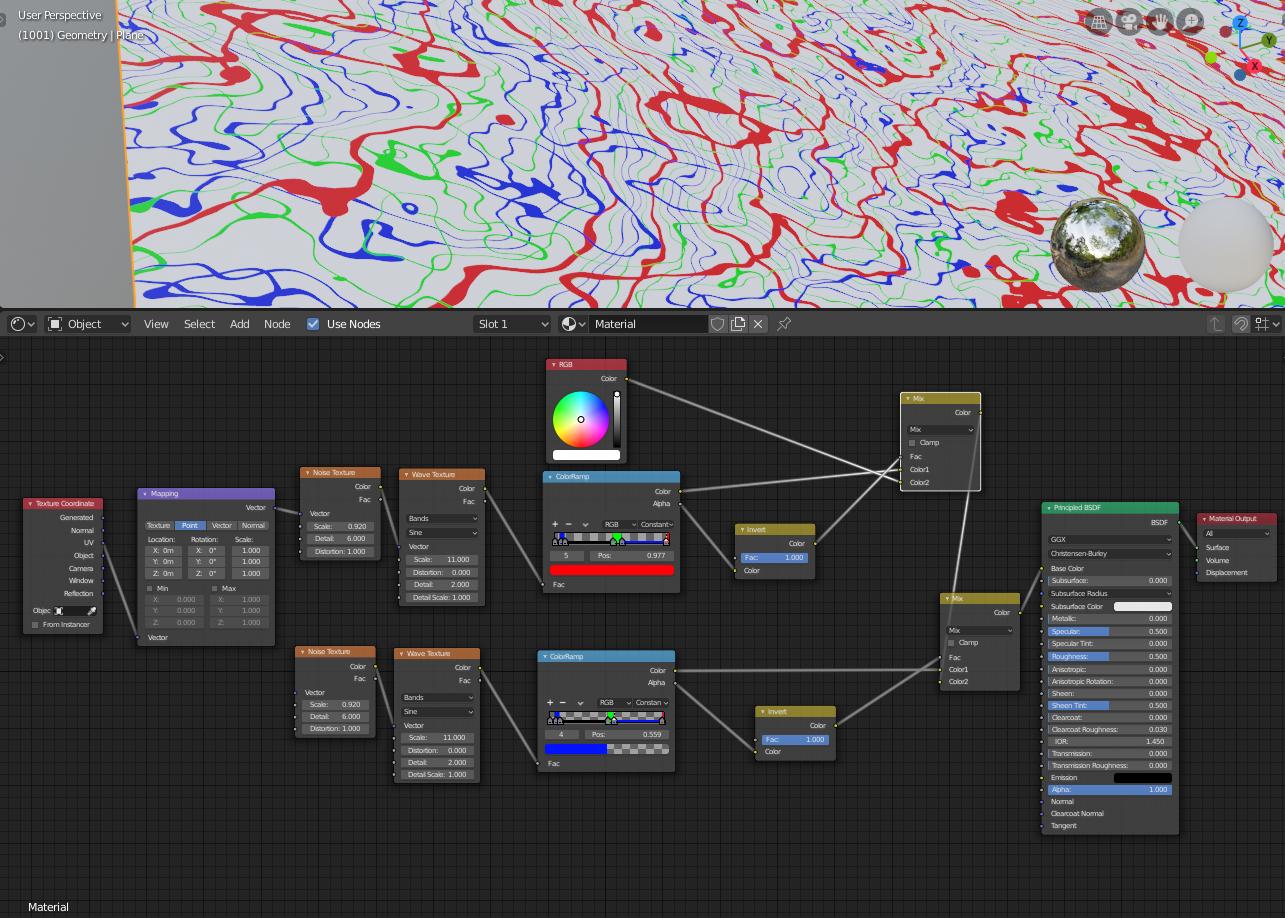Click lower Wave Texture Scale 11.000 field
1285x918 pixels.
[437, 738]
